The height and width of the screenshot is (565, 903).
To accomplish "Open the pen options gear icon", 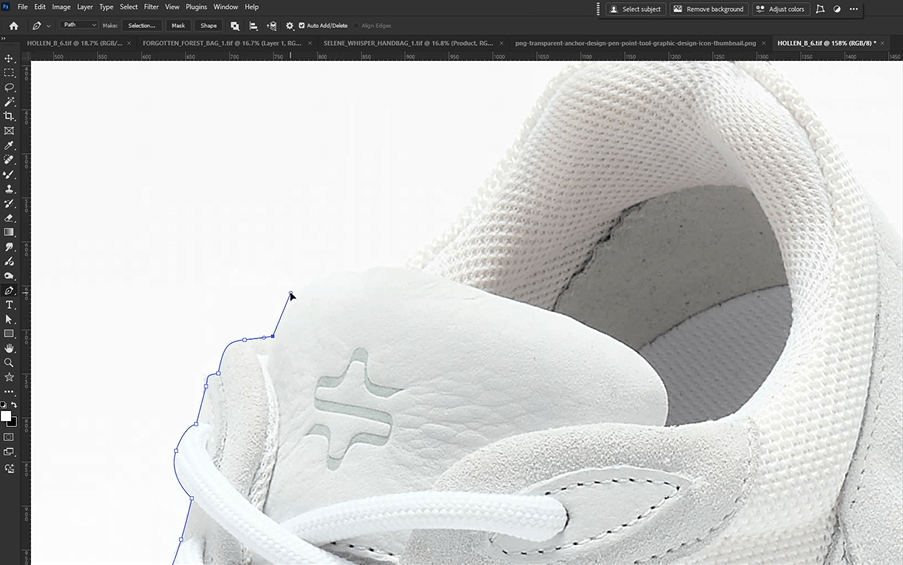I will coord(290,25).
